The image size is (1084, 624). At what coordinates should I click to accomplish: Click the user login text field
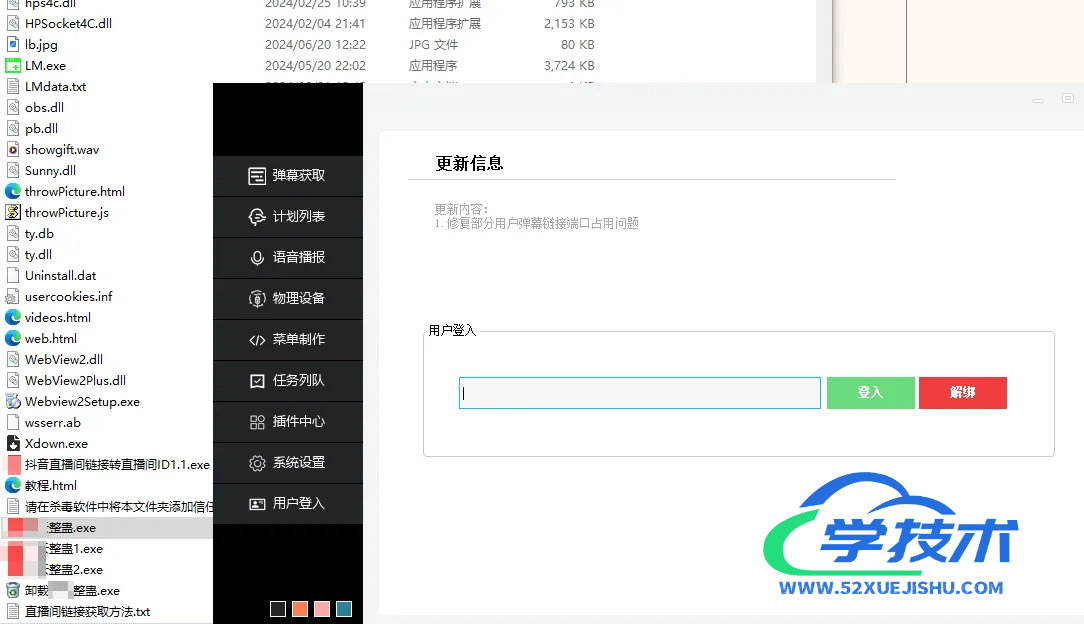[640, 393]
